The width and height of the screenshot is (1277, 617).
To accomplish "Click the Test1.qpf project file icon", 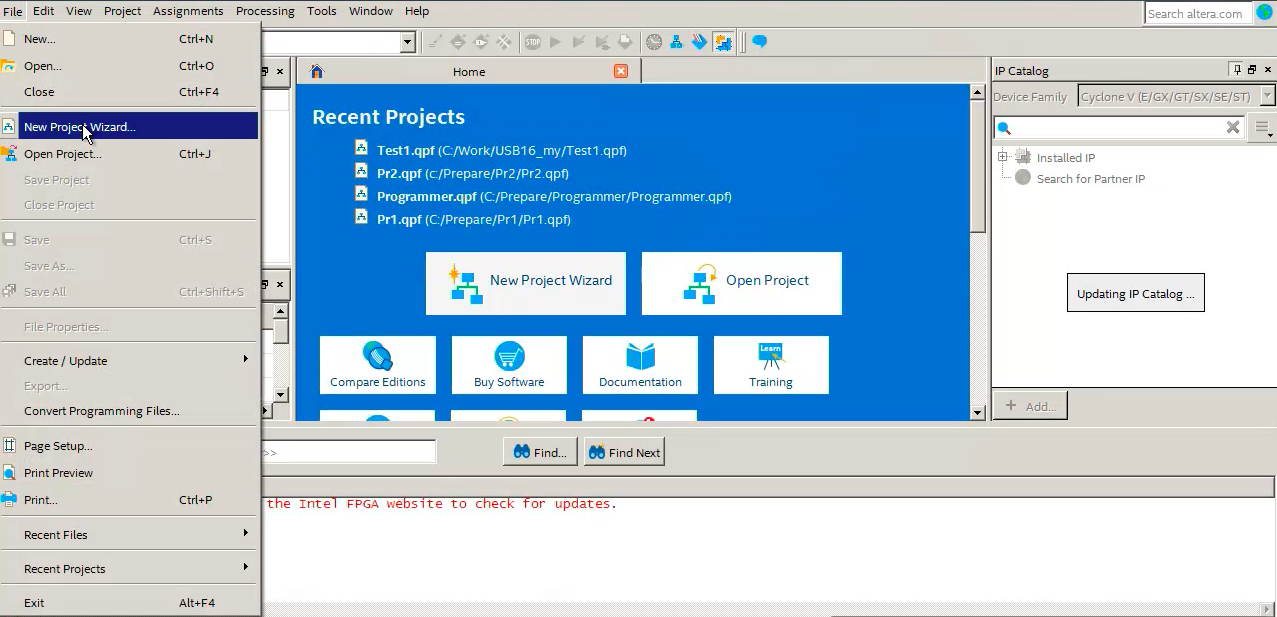I will 361,148.
